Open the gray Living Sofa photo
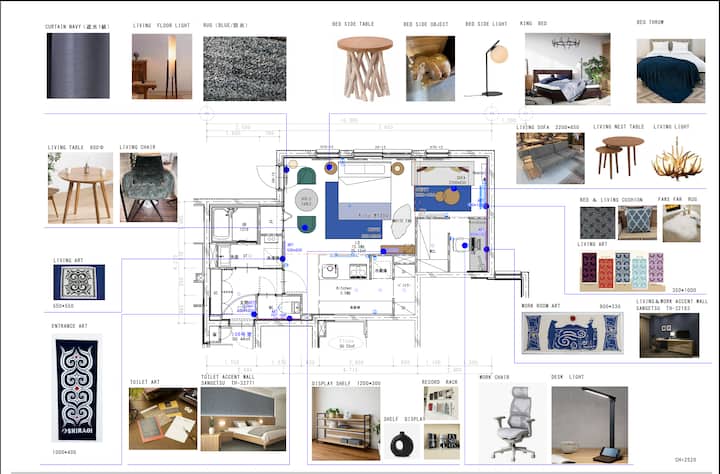Screen dimensions: 720x474 [x=550, y=158]
